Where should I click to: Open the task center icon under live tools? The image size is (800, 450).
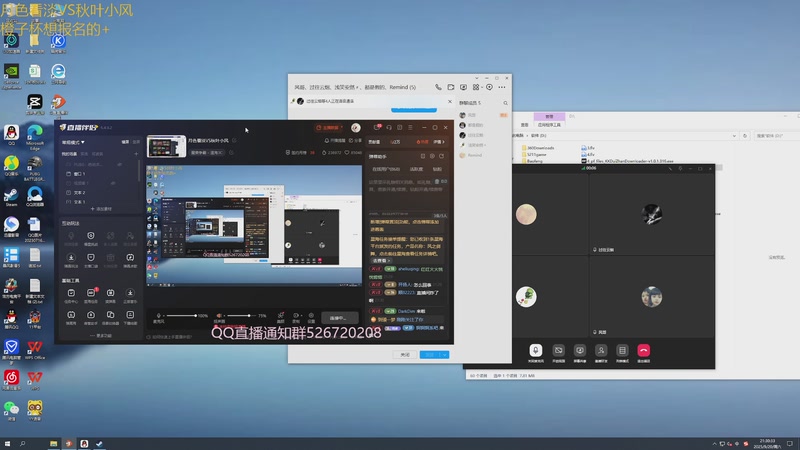coord(71,293)
